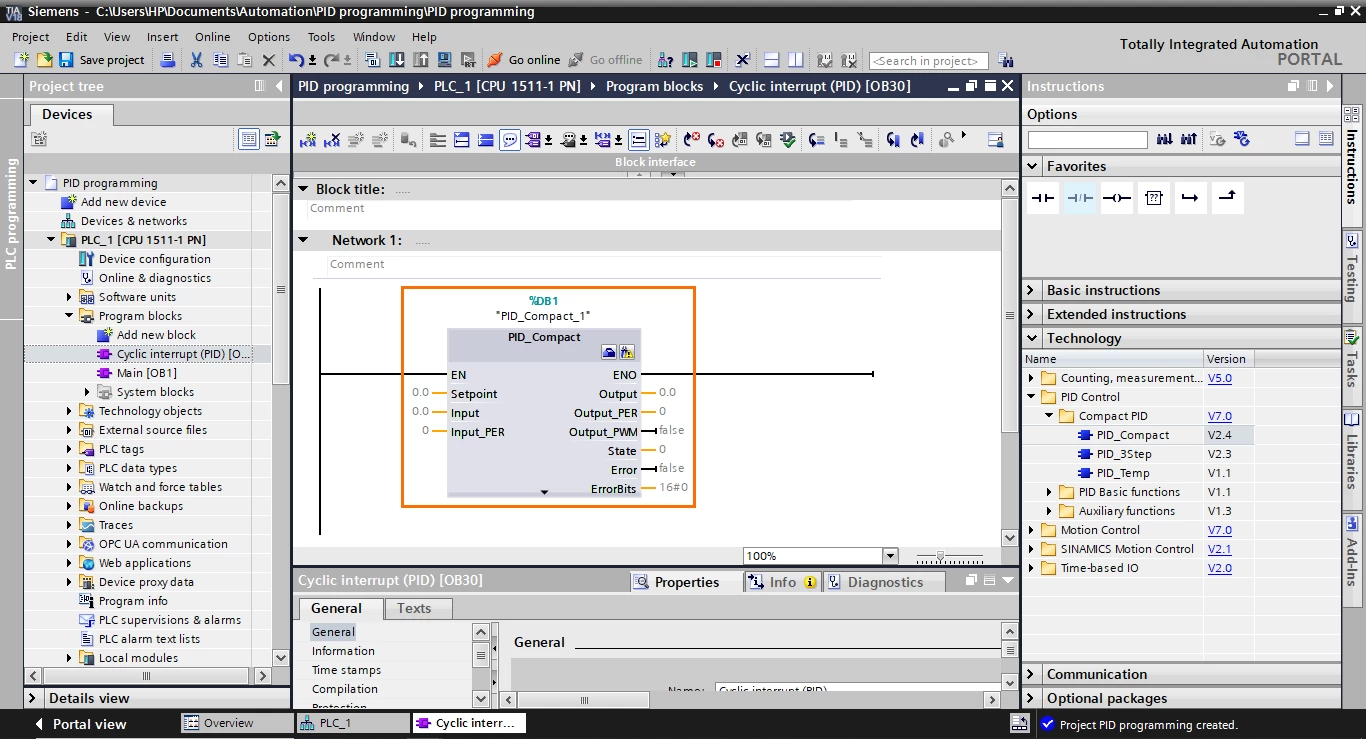This screenshot has height=739, width=1366.
Task: Open zoom level 100% dropdown
Action: pyautogui.click(x=890, y=556)
